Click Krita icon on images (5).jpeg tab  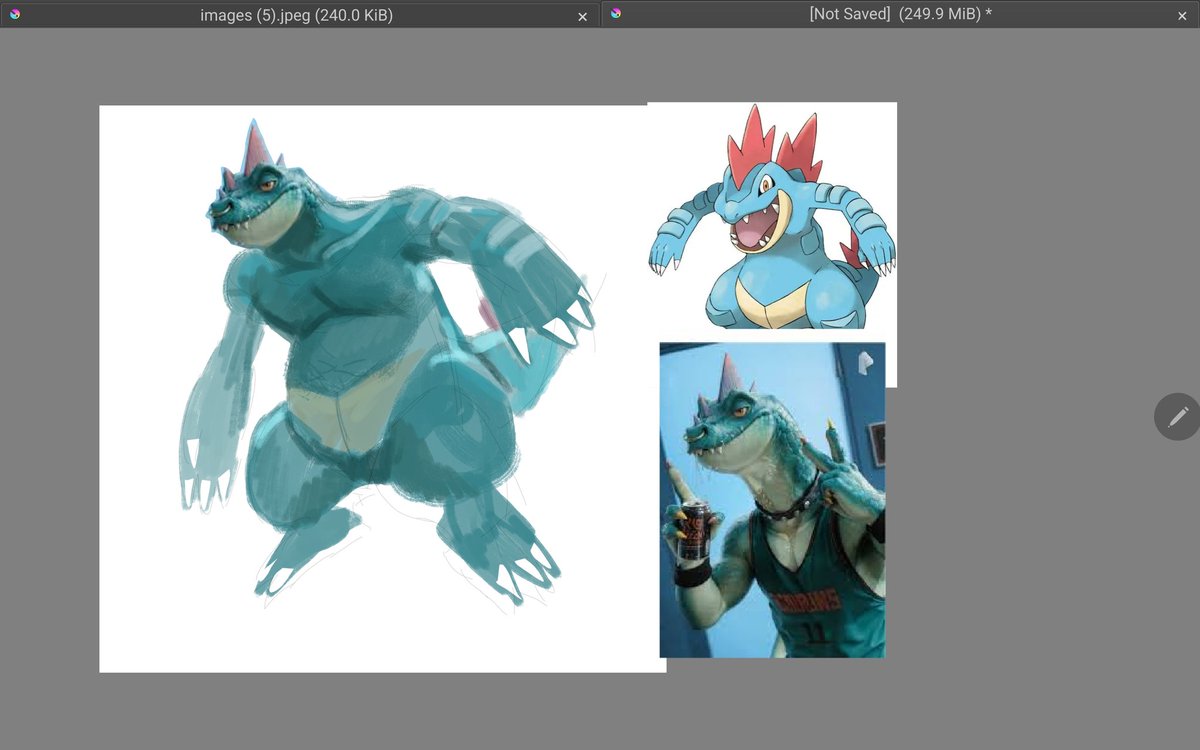pos(15,14)
